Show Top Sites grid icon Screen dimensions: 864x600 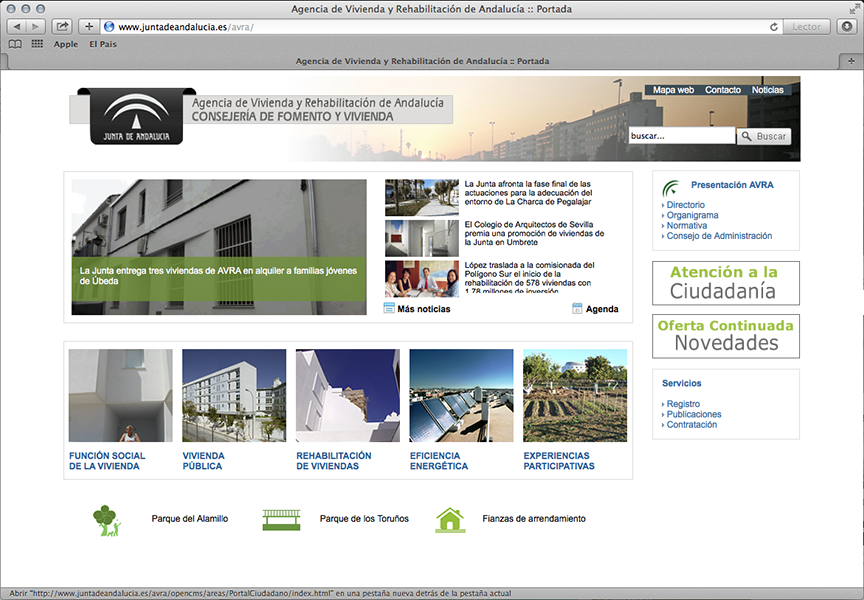37,44
